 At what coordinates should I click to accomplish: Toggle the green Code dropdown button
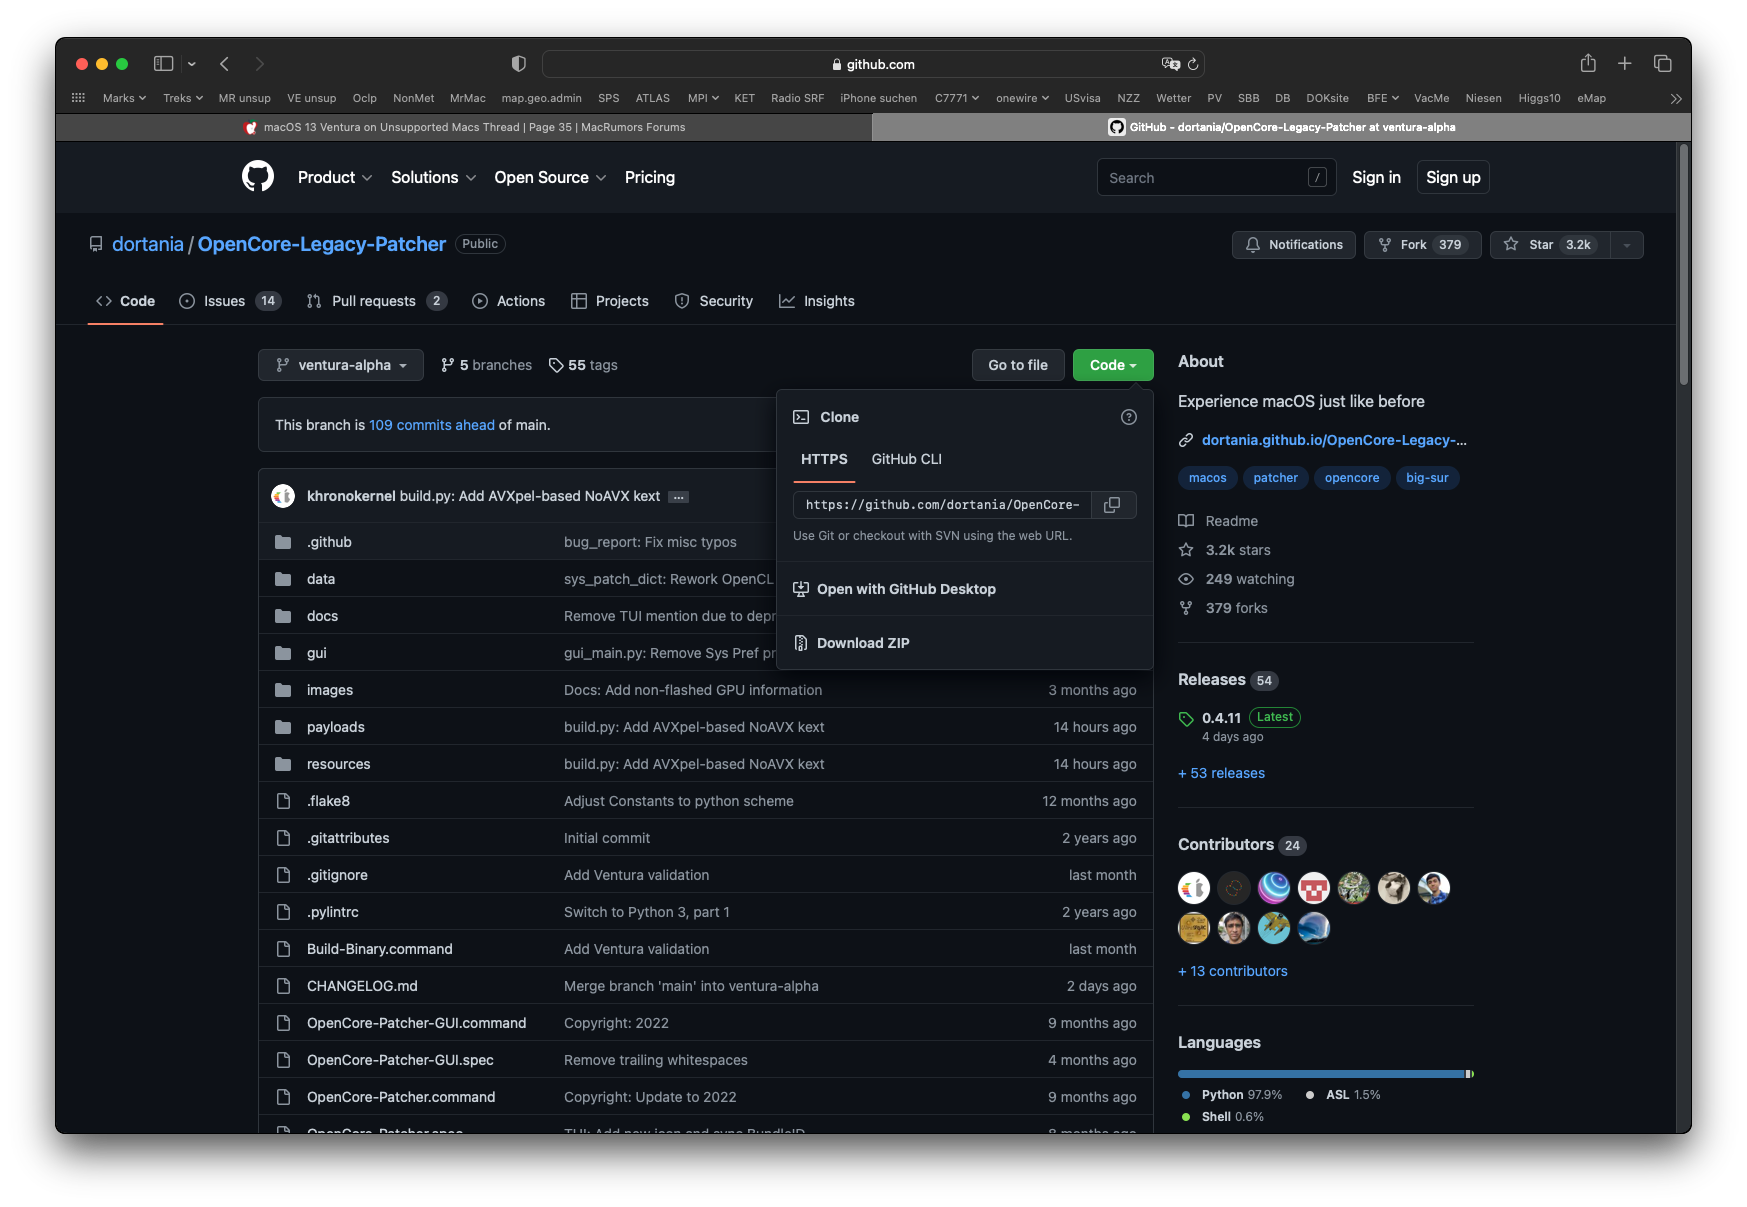1113,365
